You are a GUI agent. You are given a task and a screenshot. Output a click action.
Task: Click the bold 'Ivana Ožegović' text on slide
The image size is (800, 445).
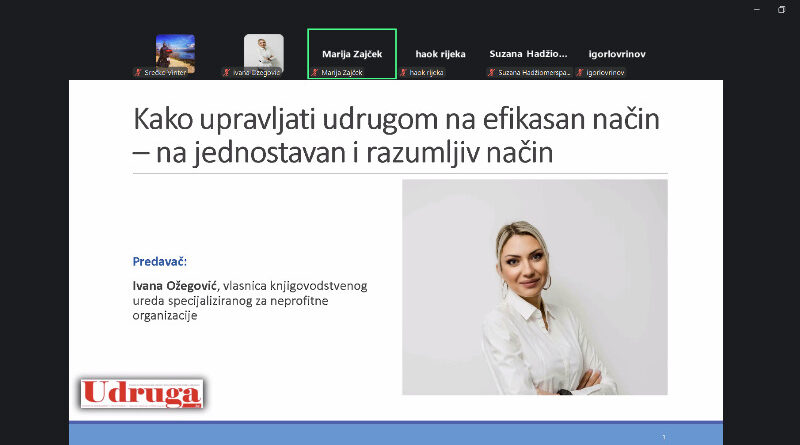click(175, 286)
